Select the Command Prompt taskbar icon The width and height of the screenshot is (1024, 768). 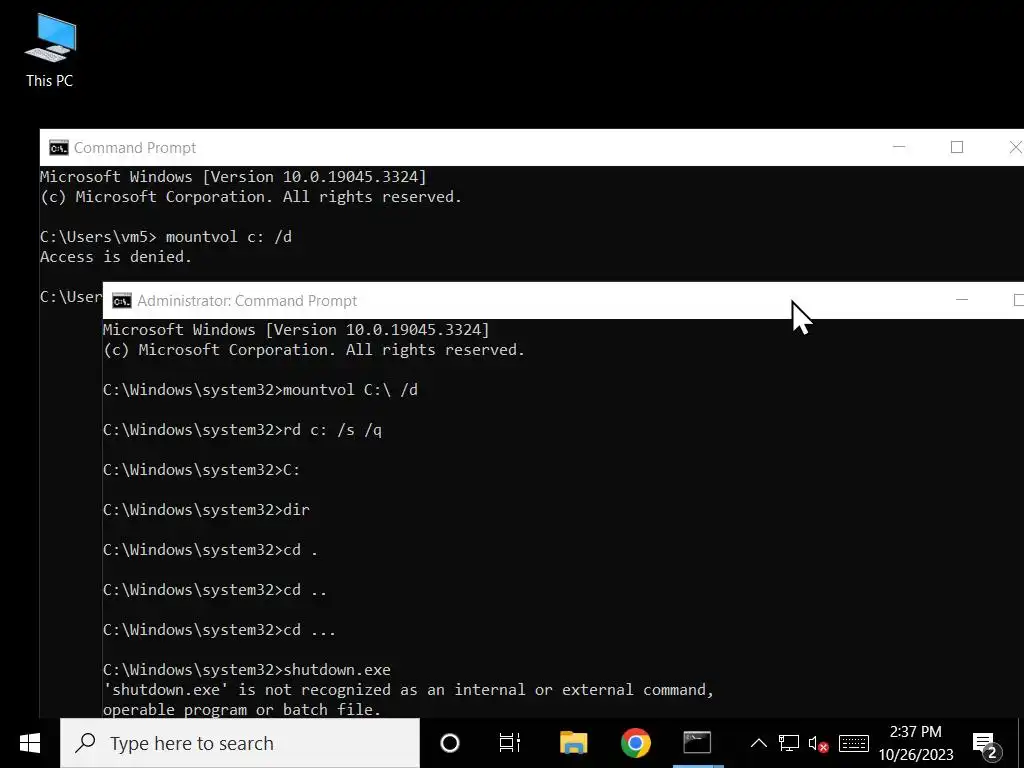pos(697,743)
